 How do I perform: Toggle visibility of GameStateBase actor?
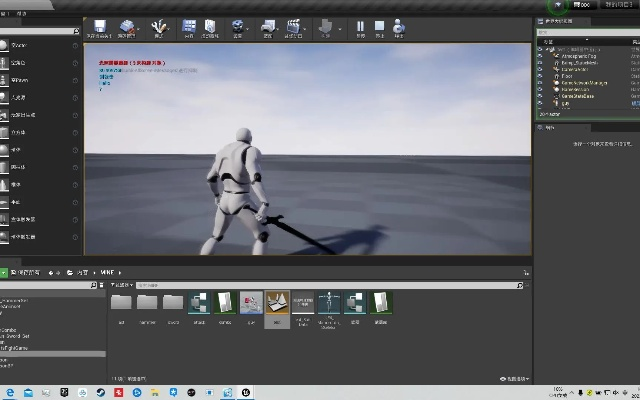[x=541, y=95]
